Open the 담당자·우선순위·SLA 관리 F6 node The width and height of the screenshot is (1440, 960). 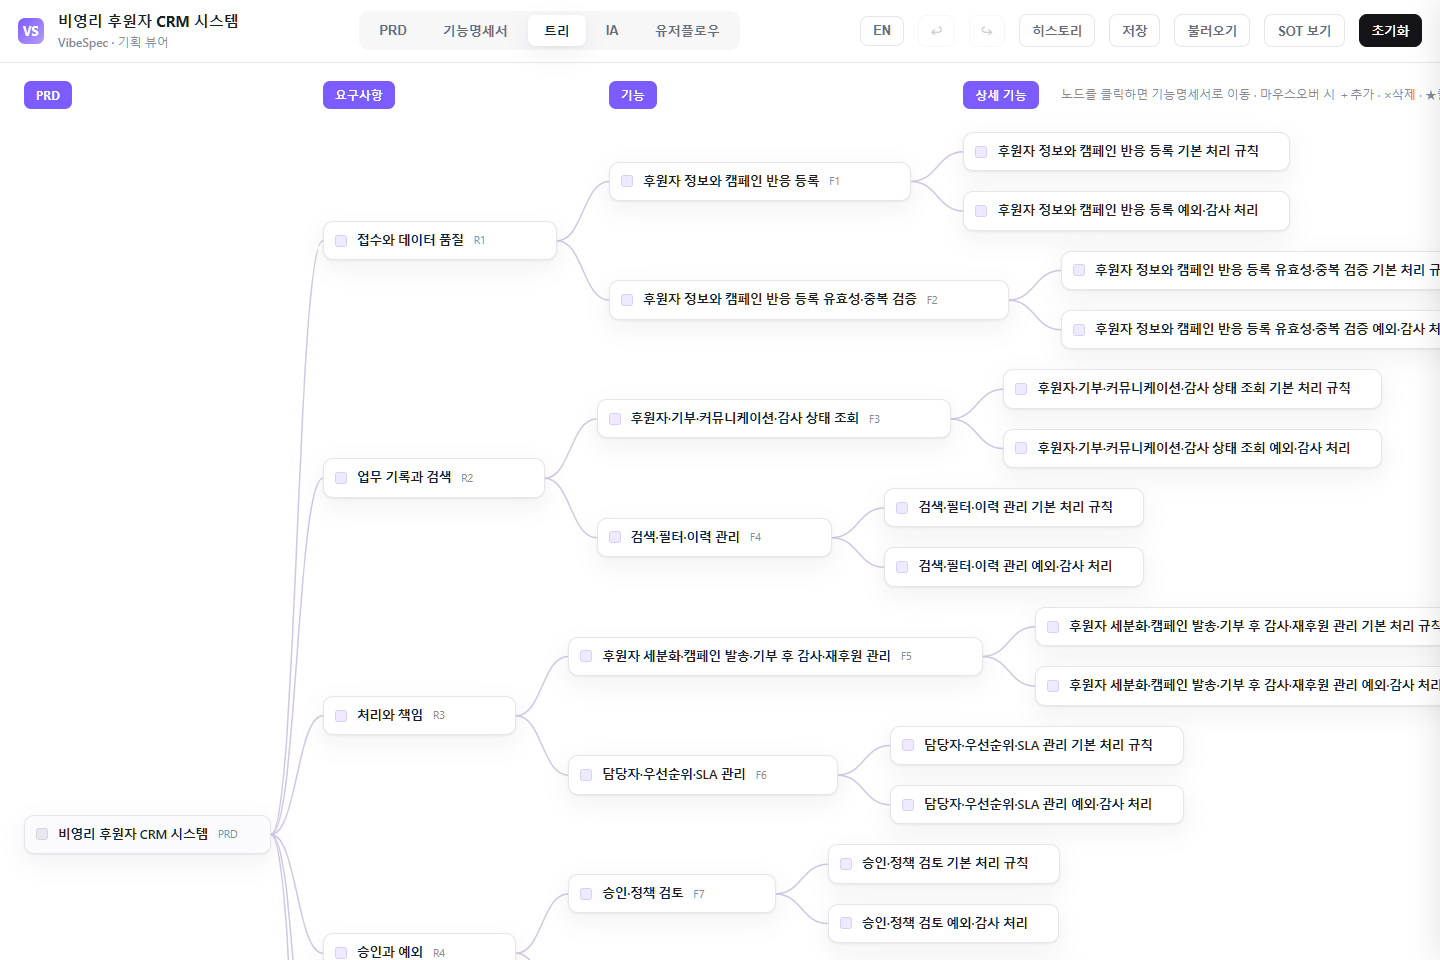coord(702,775)
